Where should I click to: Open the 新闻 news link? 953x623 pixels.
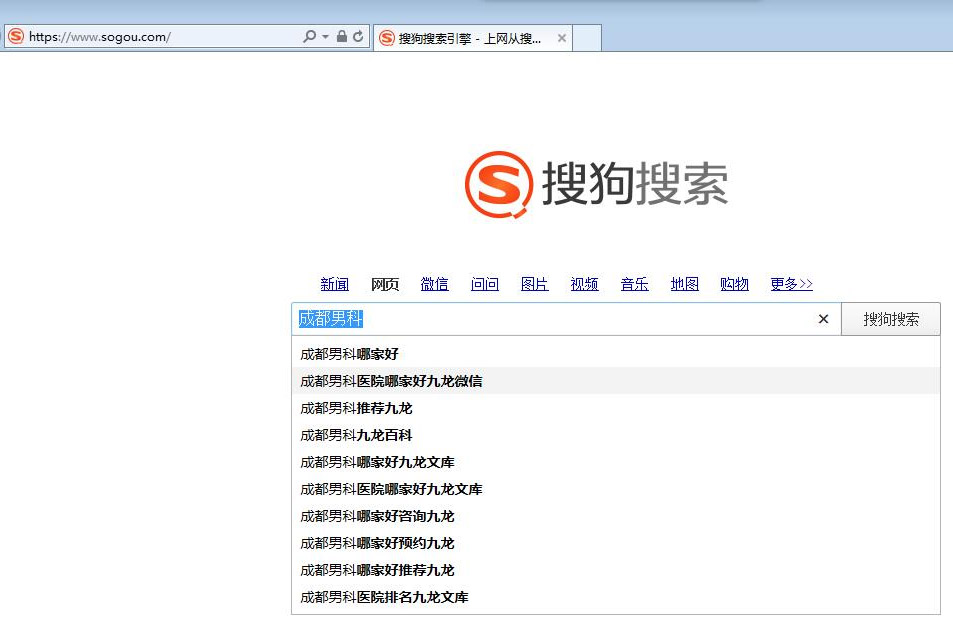[335, 284]
